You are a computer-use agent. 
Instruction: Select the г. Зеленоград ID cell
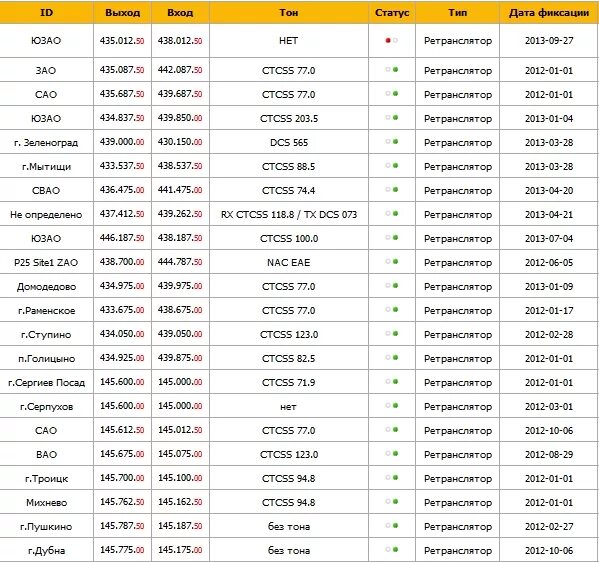tap(46, 143)
